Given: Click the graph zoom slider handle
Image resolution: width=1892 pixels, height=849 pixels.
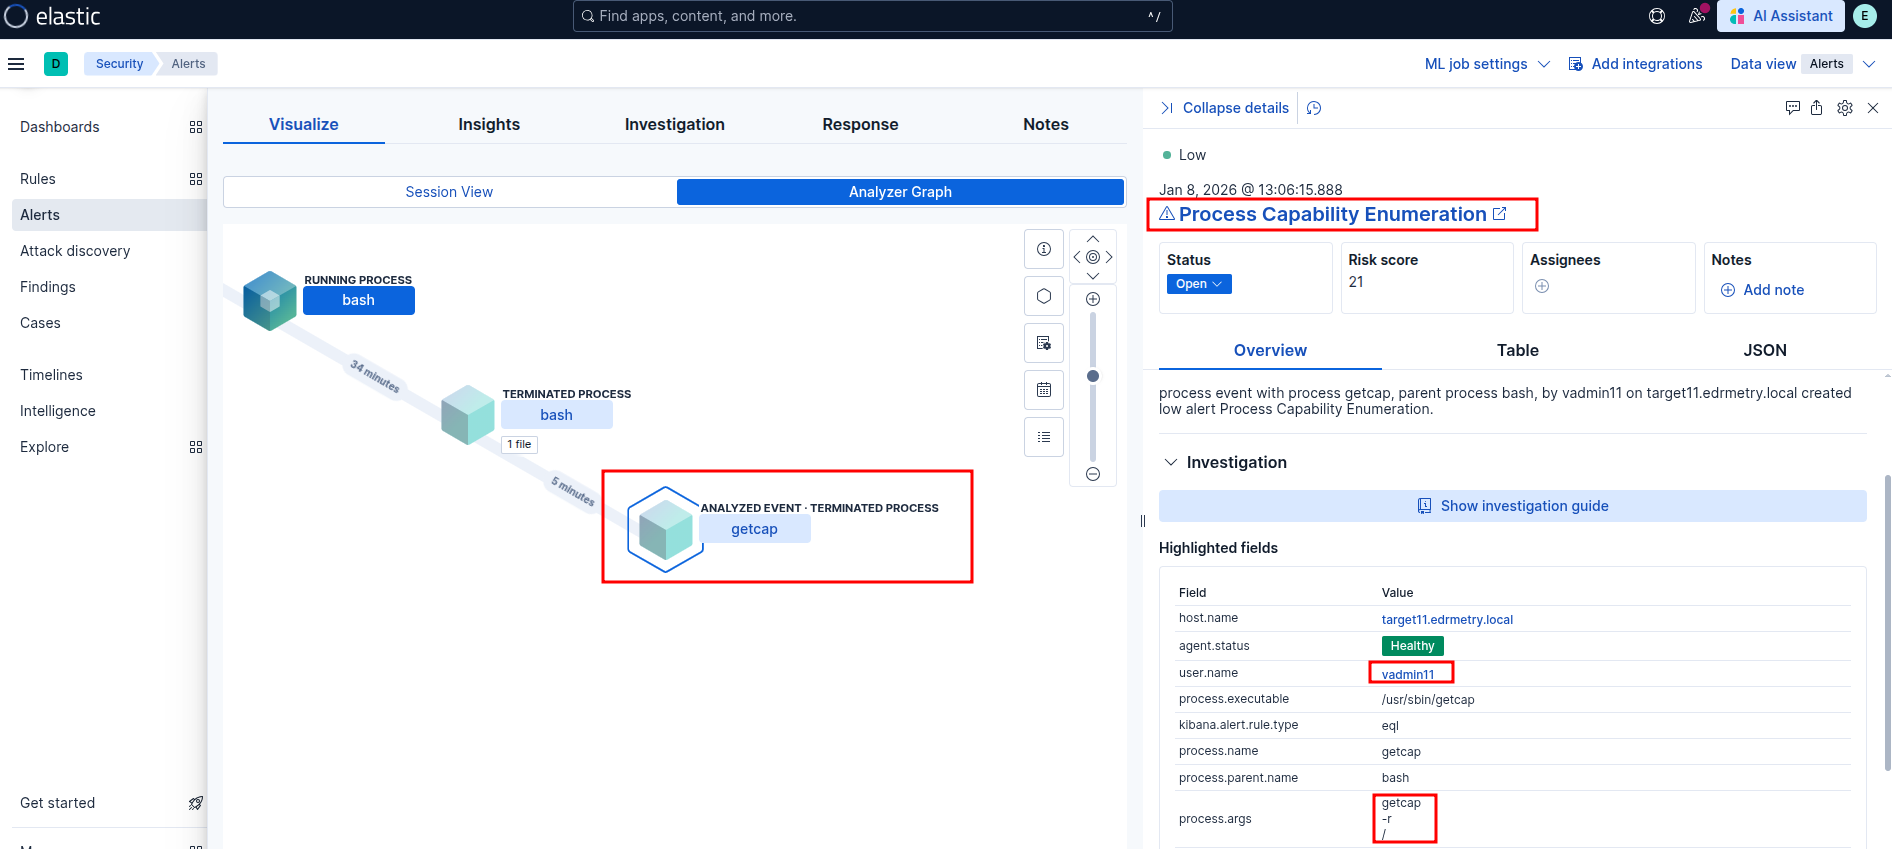Looking at the screenshot, I should point(1093,376).
